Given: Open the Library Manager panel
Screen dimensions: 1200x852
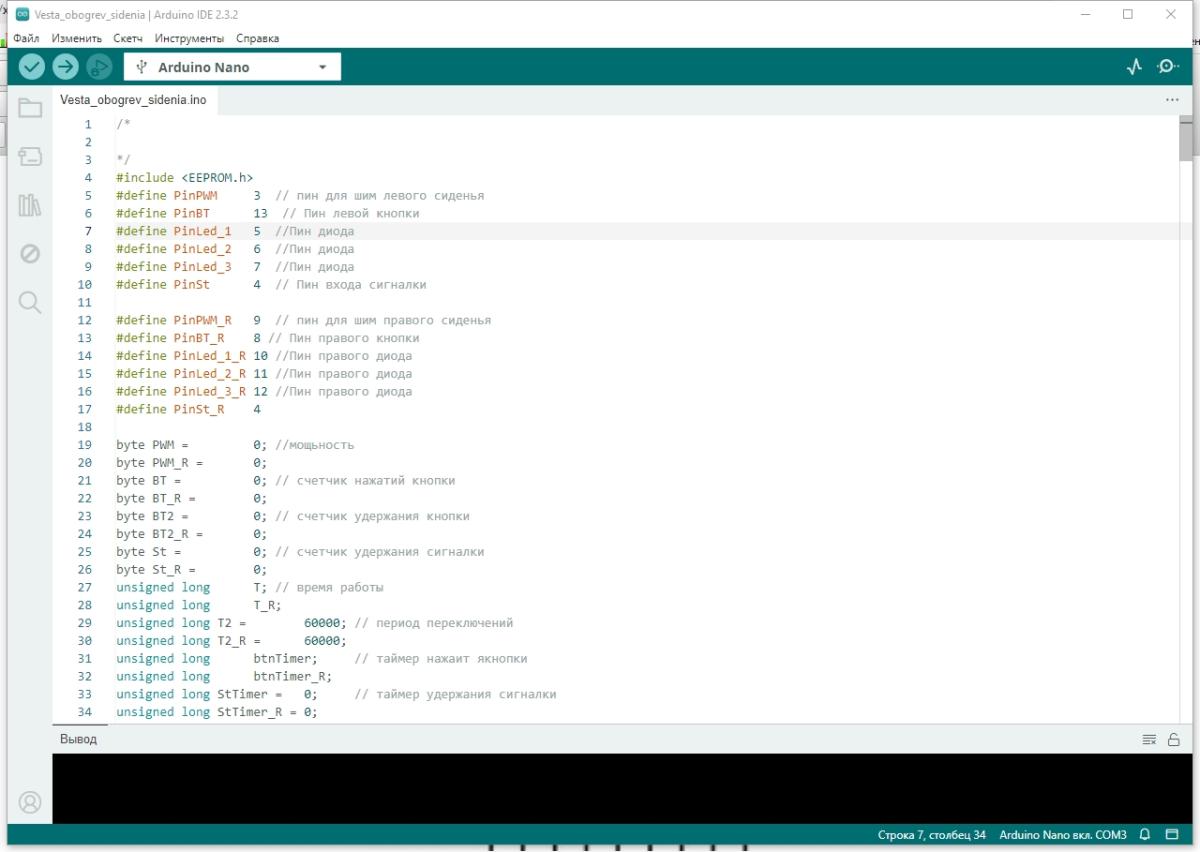Looking at the screenshot, I should [30, 206].
